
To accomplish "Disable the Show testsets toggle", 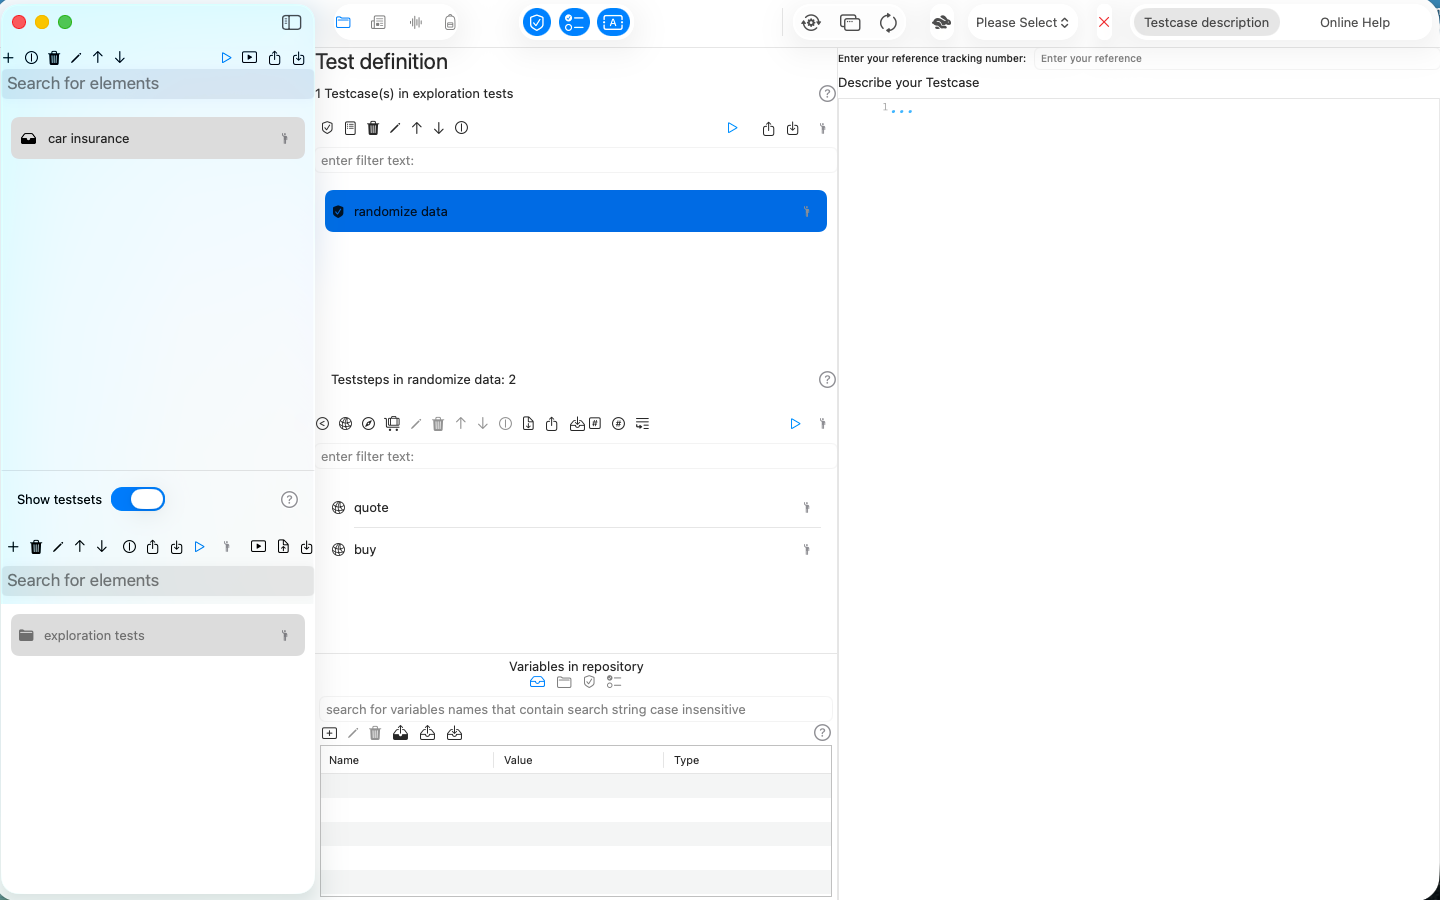I will pos(138,499).
